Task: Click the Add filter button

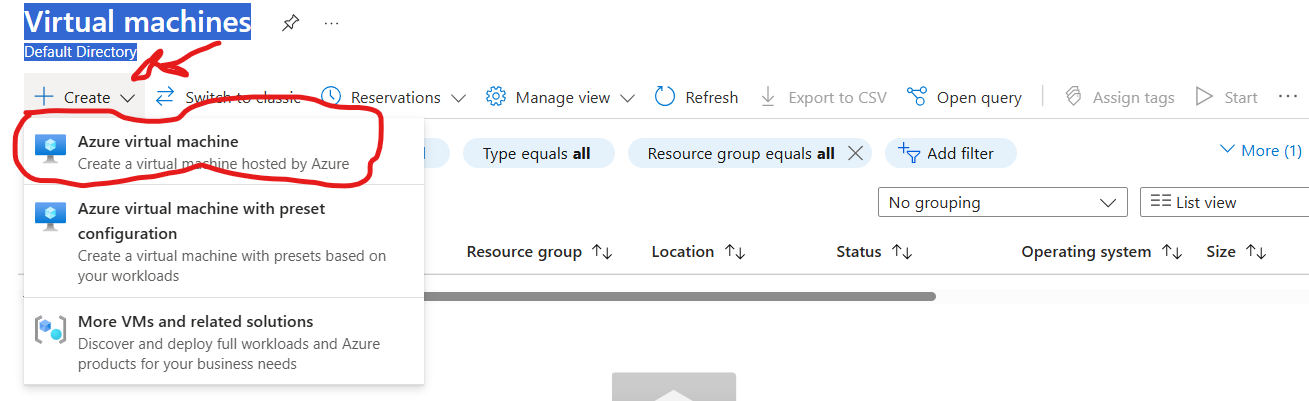Action: [x=950, y=153]
